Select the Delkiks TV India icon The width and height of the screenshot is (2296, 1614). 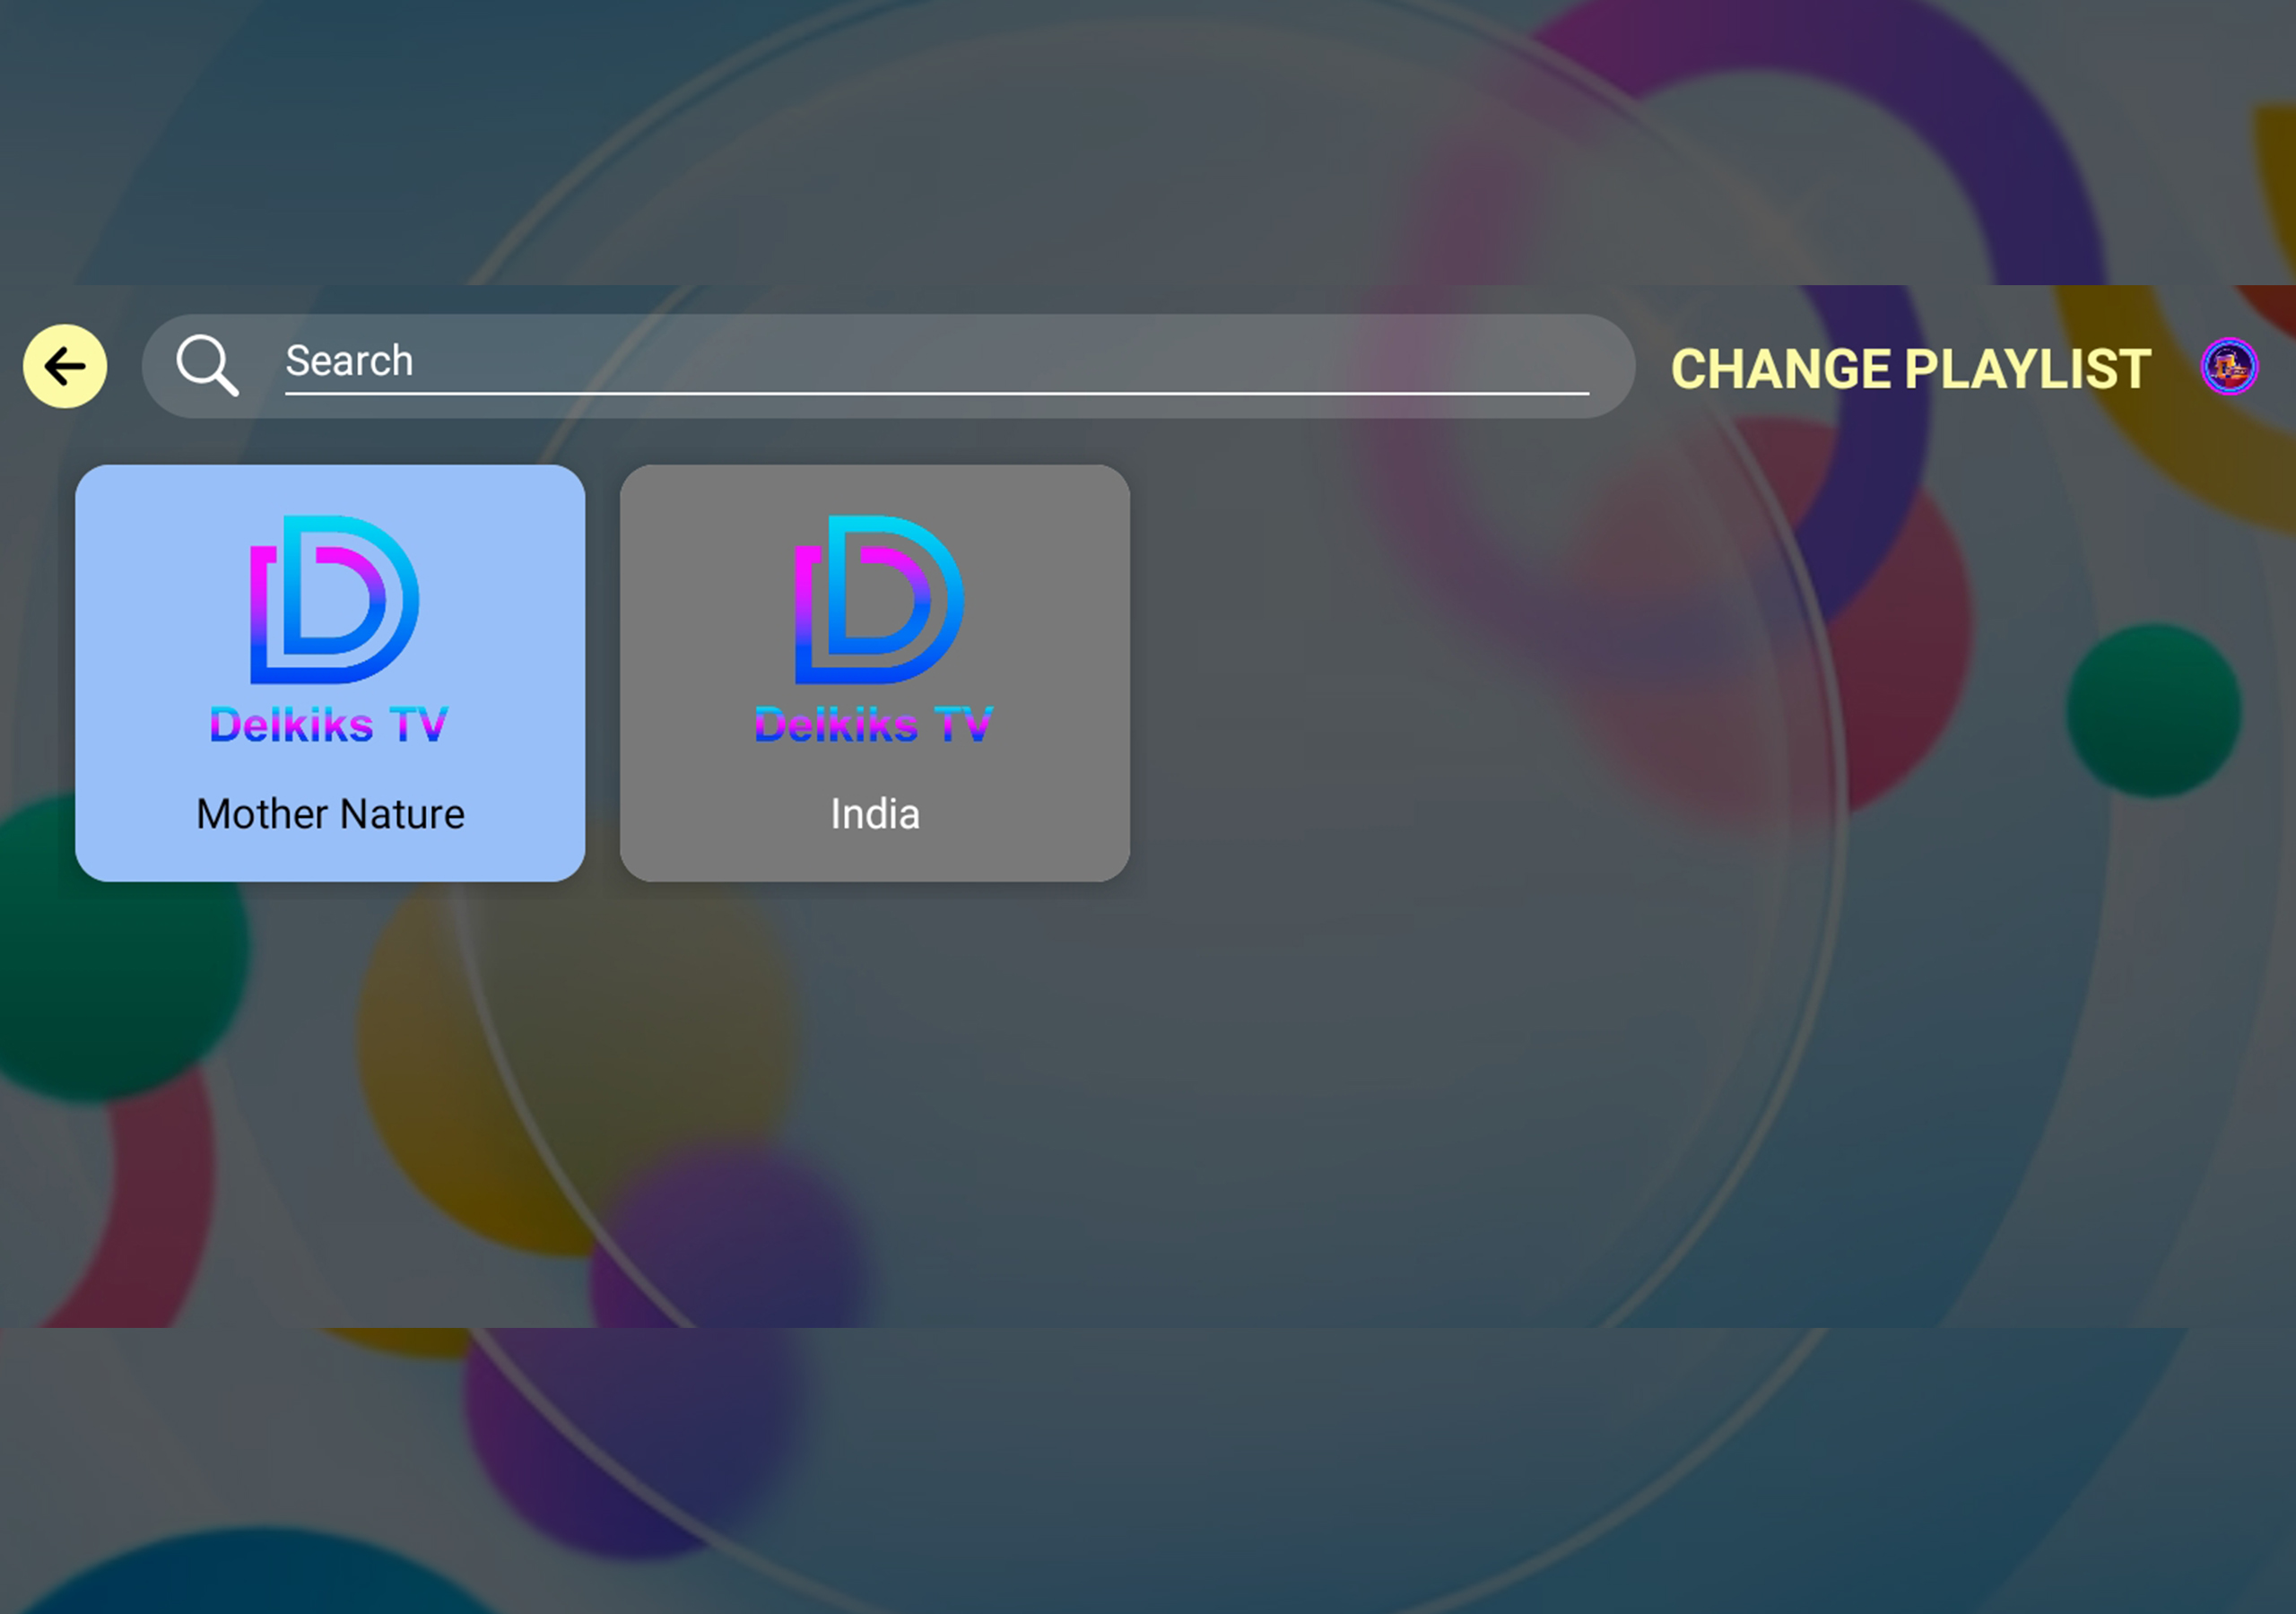(874, 672)
